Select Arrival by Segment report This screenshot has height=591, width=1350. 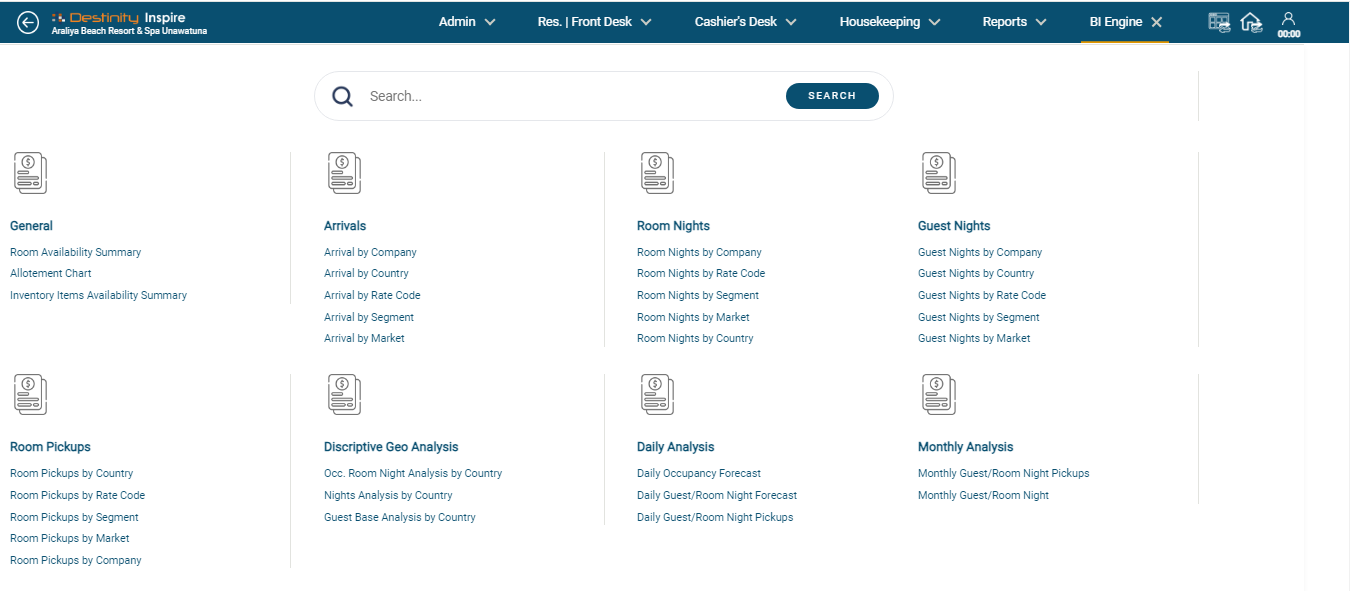369,317
